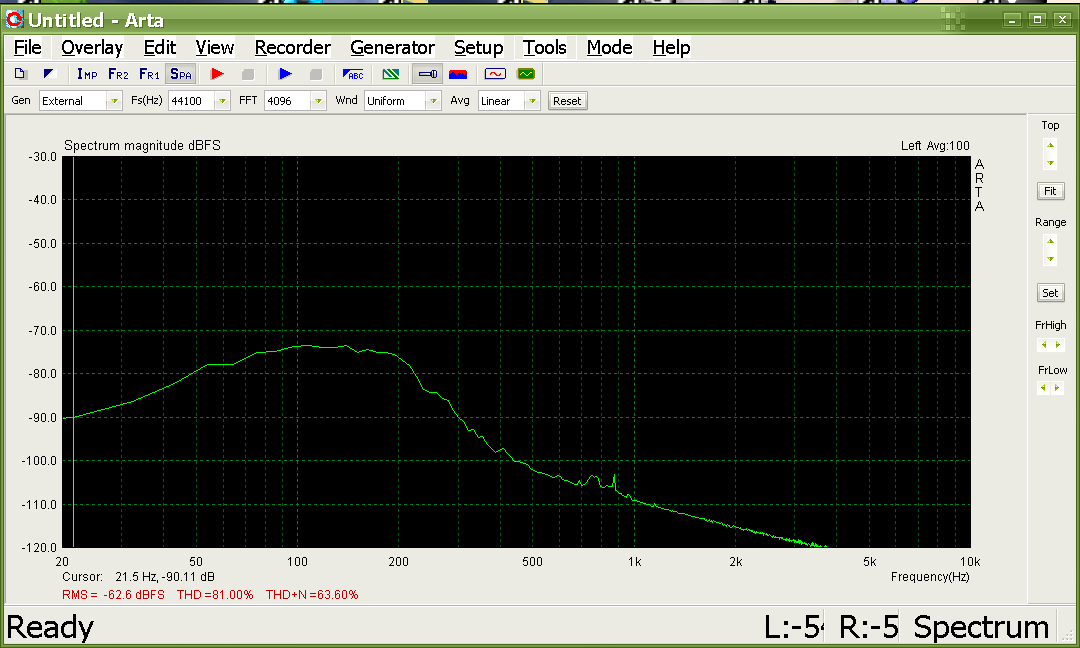Screen dimensions: 1080x648
Task: Click the Range down arrow
Action: (x=1050, y=259)
